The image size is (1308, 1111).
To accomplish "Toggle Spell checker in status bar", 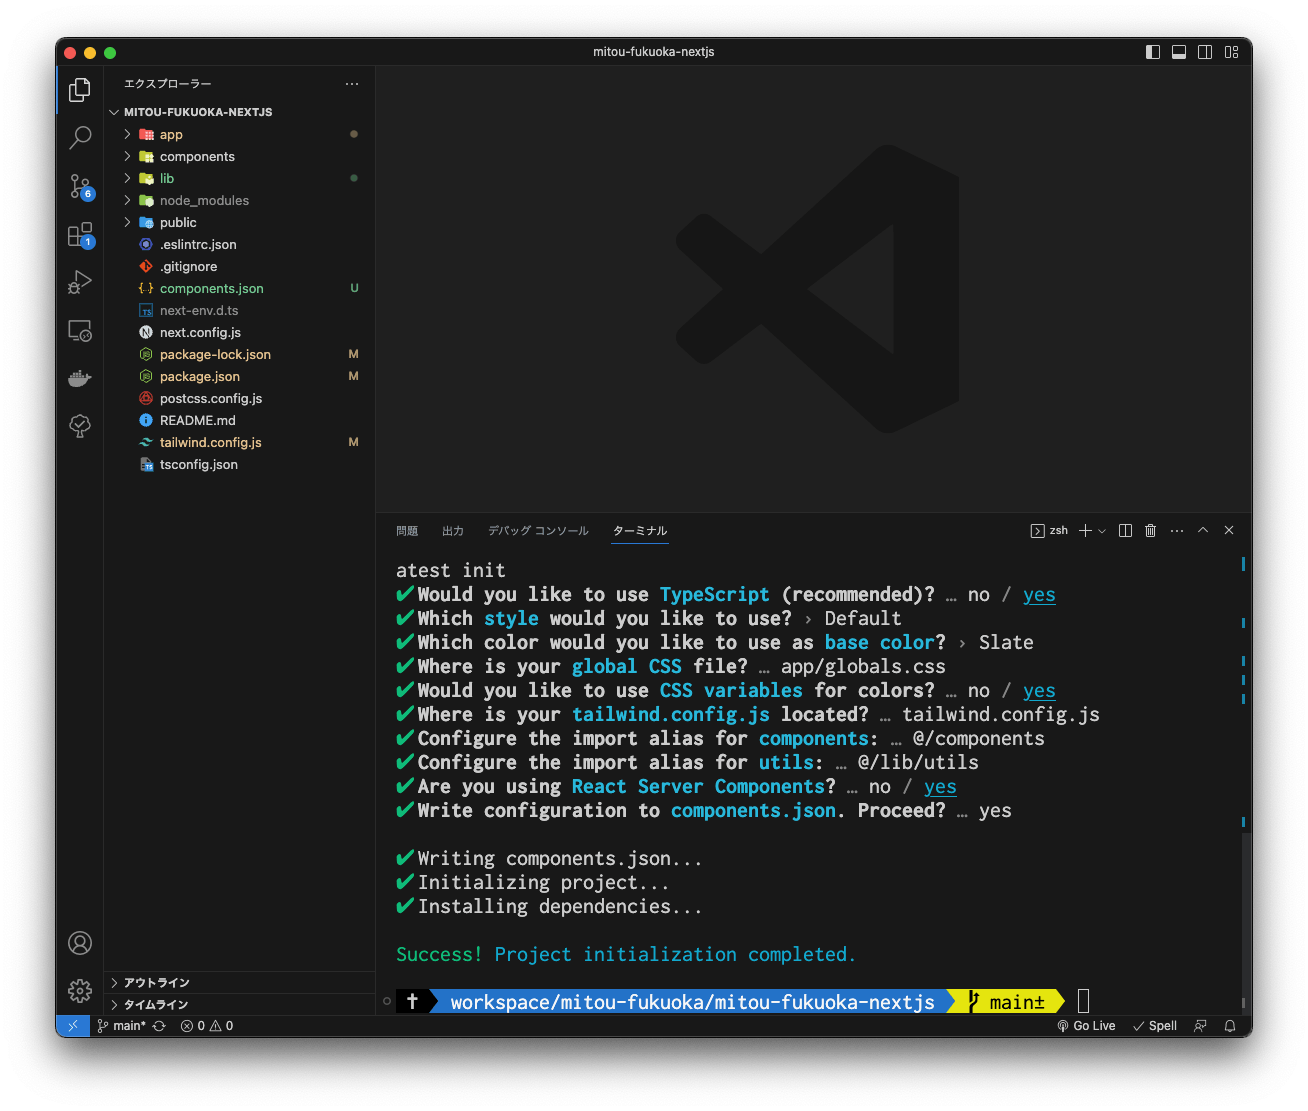I will tap(1154, 1026).
